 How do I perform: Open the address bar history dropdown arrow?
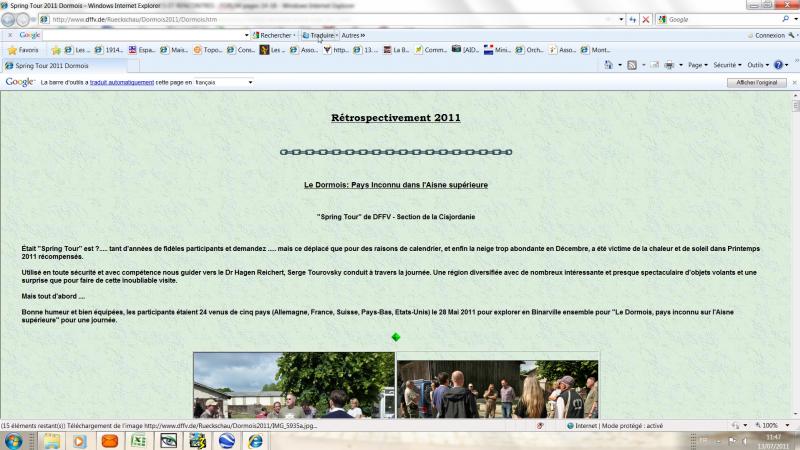(621, 19)
